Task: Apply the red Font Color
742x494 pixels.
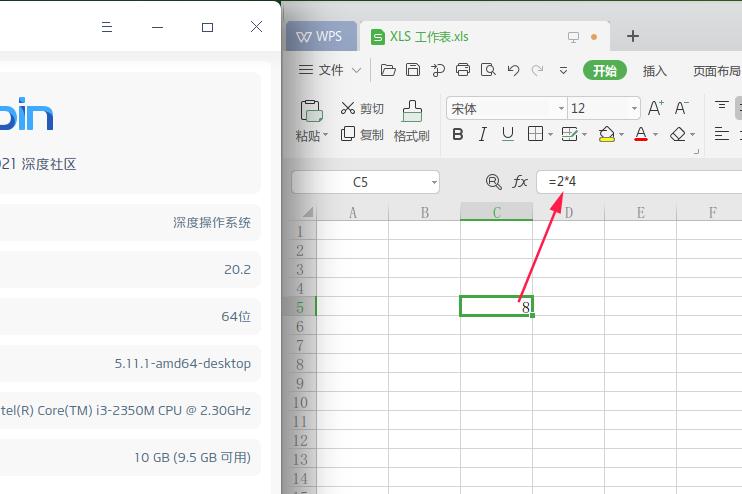Action: [x=641, y=134]
